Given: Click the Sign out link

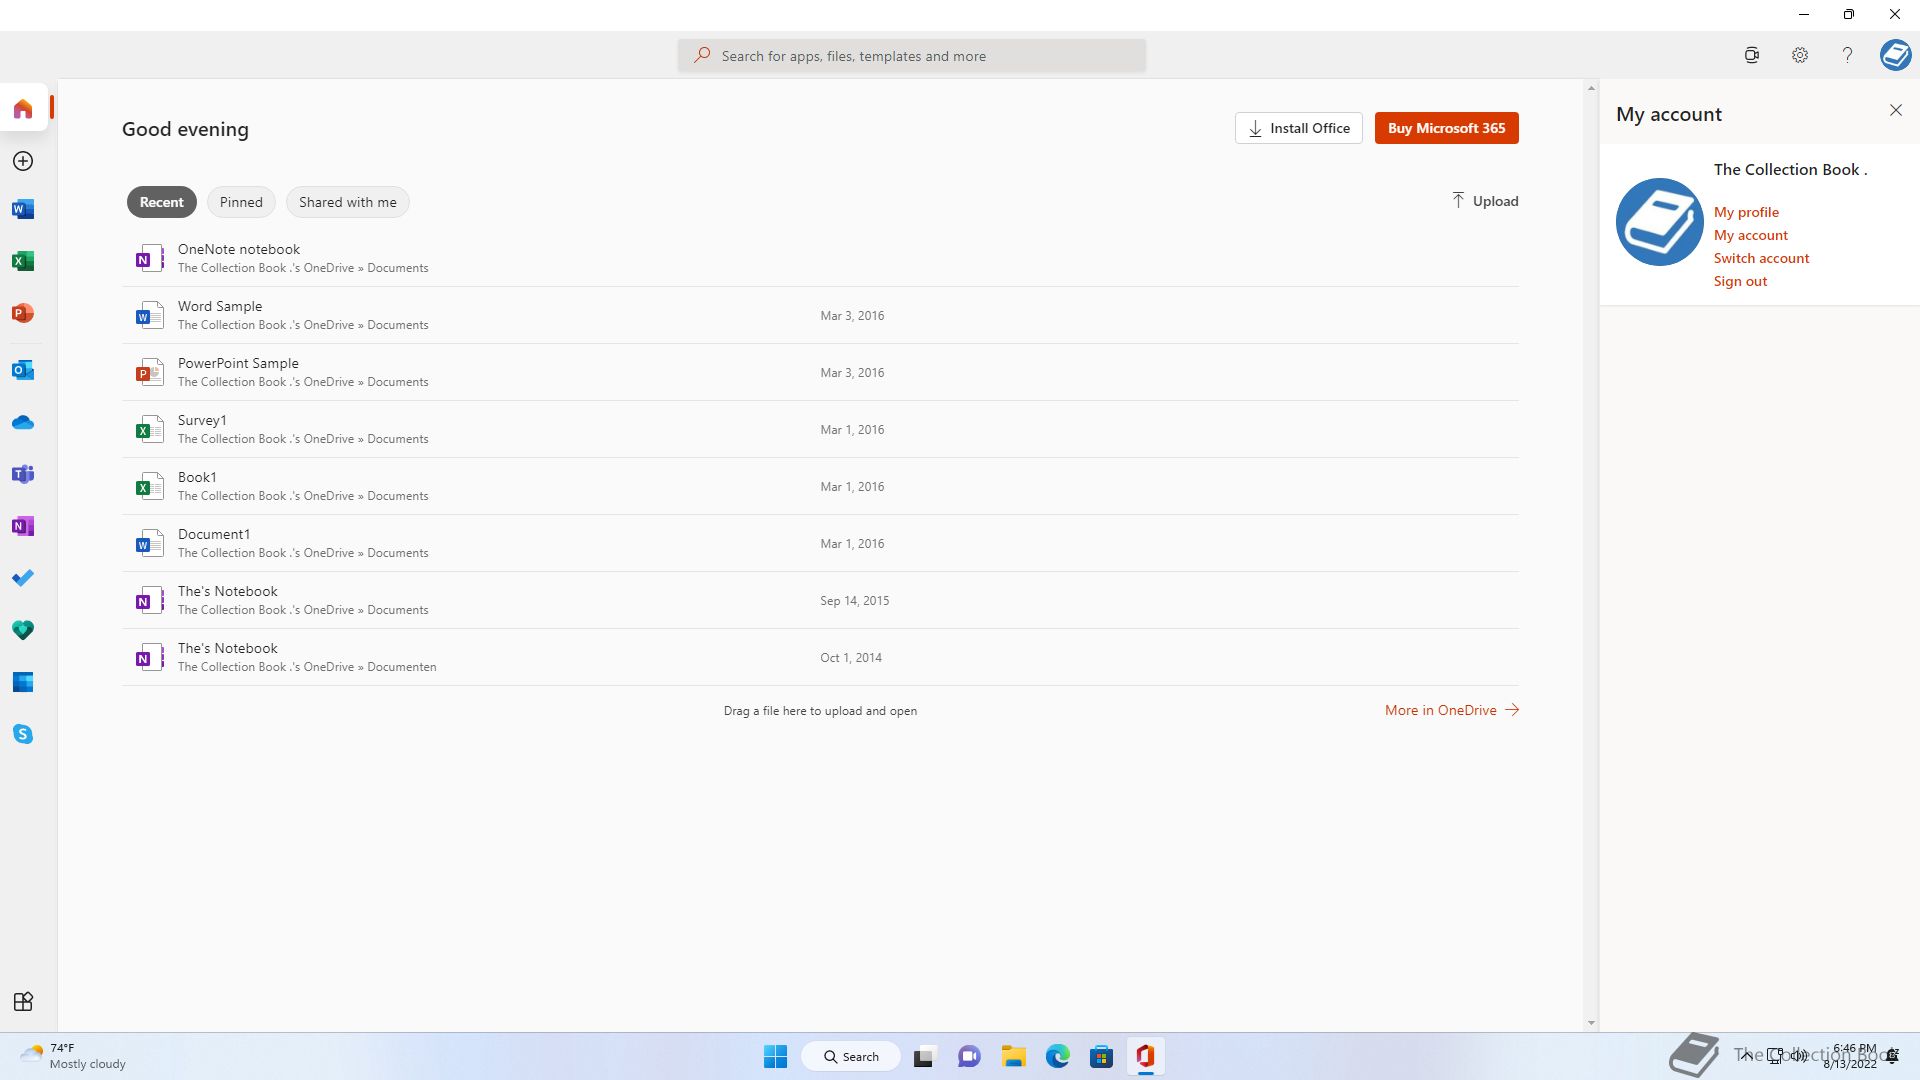Looking at the screenshot, I should pos(1740,281).
